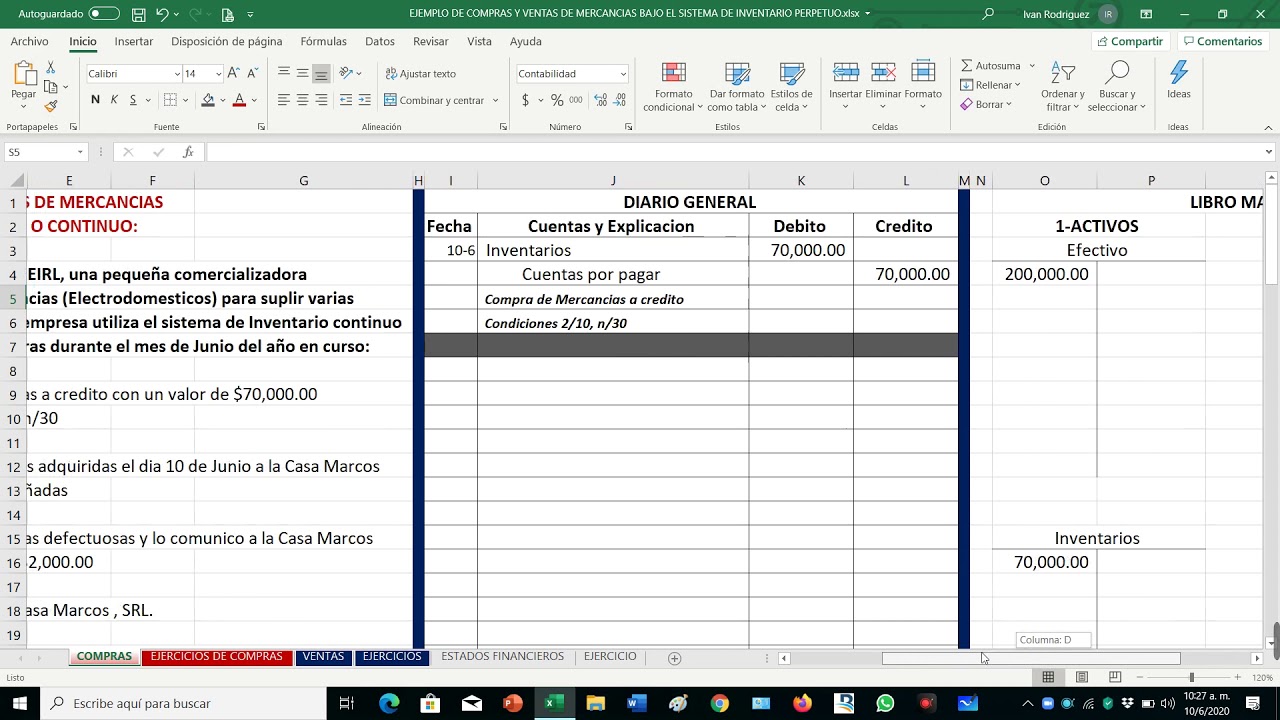Click the Cut scissors icon
The height and width of the screenshot is (720, 1280).
(51, 67)
